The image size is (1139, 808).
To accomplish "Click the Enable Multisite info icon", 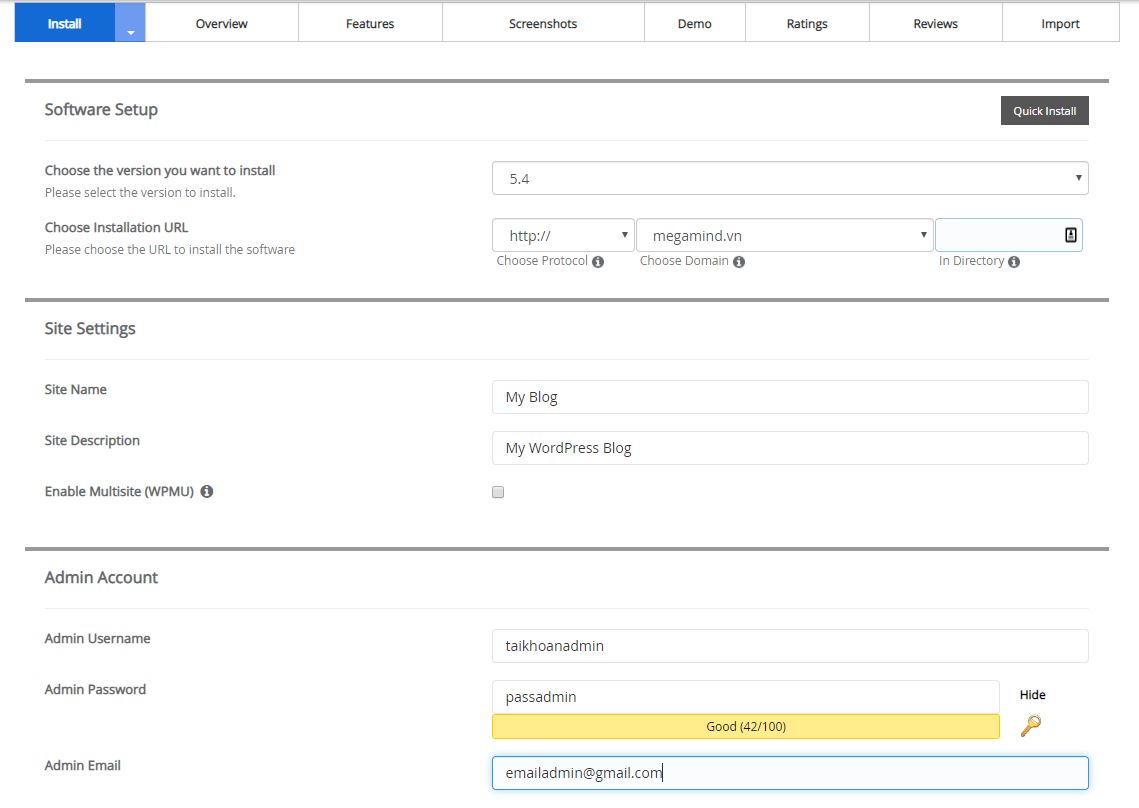I will click(206, 492).
